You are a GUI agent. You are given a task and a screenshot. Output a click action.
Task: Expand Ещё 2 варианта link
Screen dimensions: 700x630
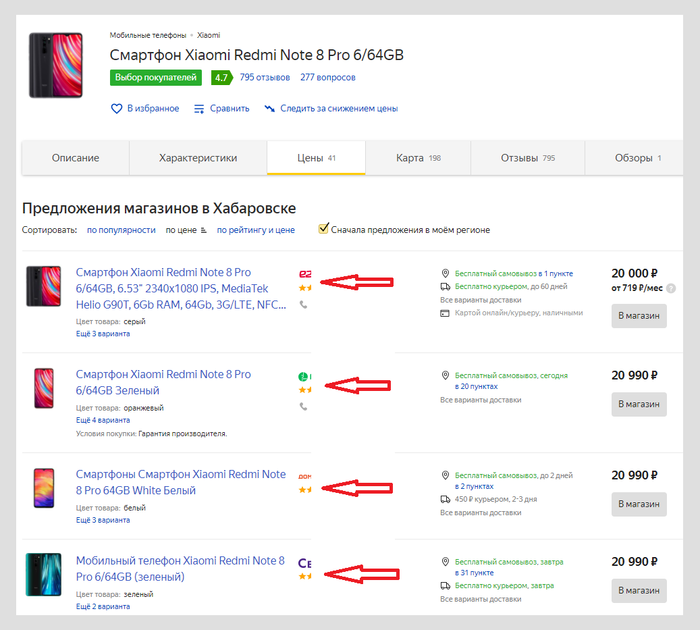(103, 607)
